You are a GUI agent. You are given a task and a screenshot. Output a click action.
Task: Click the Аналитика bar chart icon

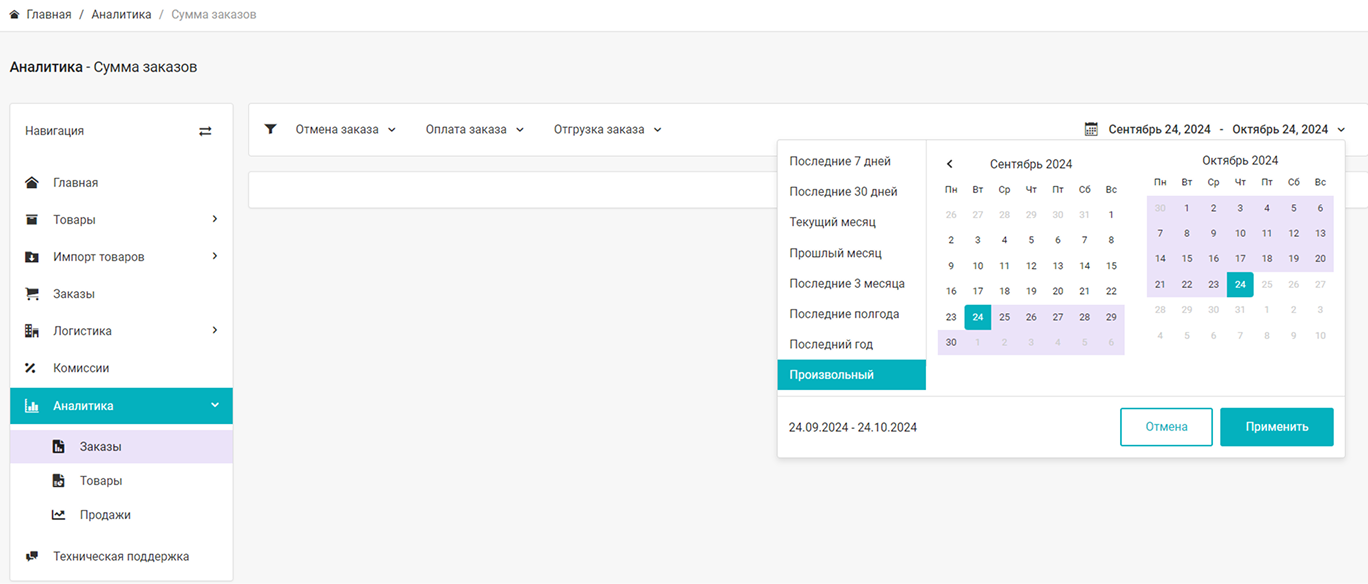[32, 406]
